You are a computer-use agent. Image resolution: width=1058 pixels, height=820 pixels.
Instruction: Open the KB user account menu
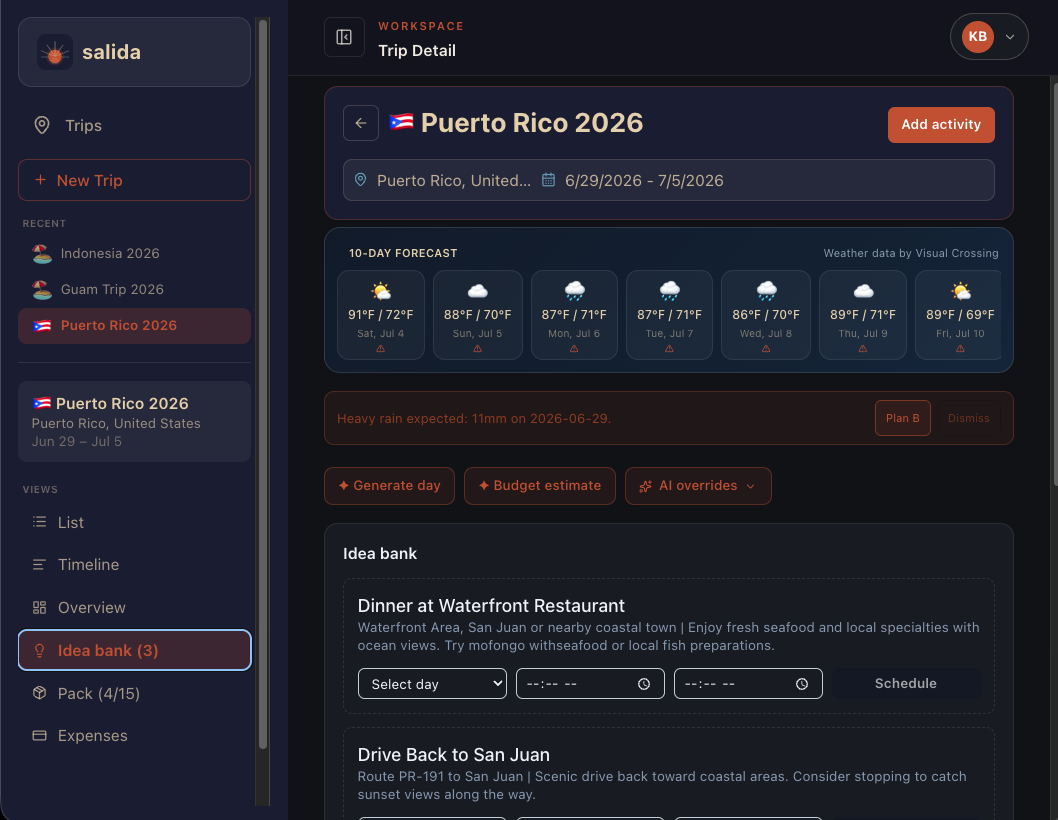point(989,36)
